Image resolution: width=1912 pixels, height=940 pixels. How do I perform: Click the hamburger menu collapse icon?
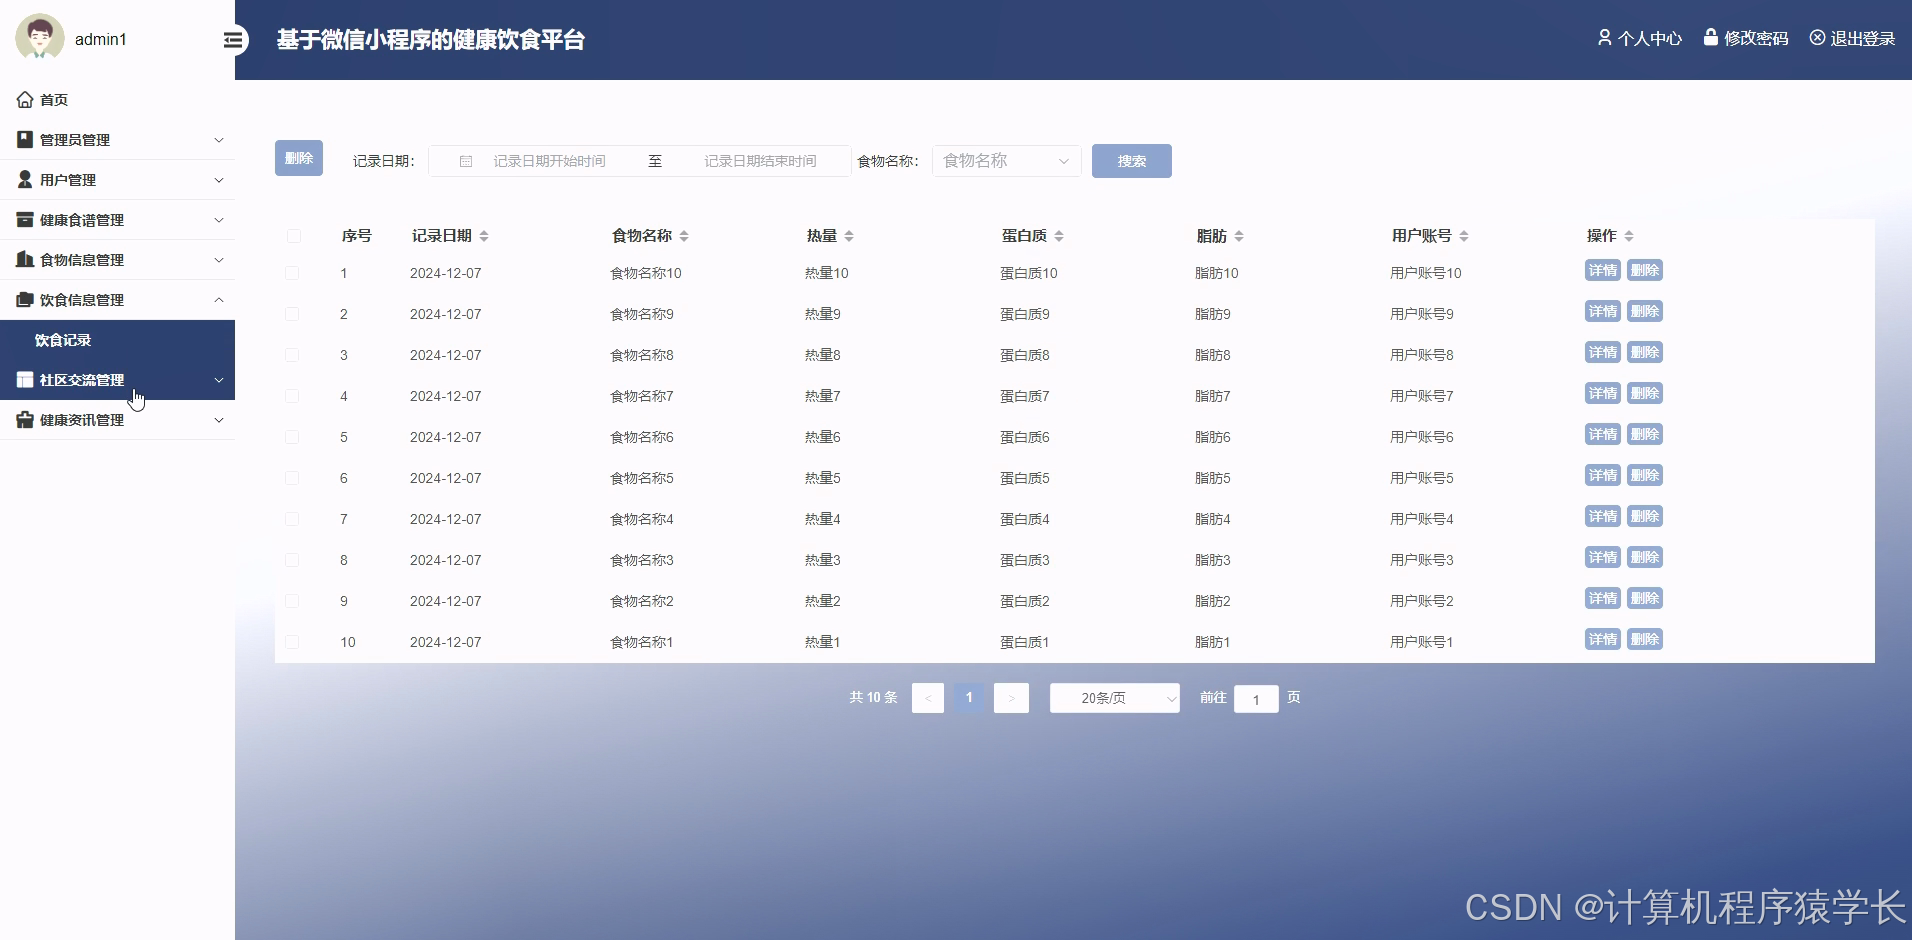click(234, 39)
